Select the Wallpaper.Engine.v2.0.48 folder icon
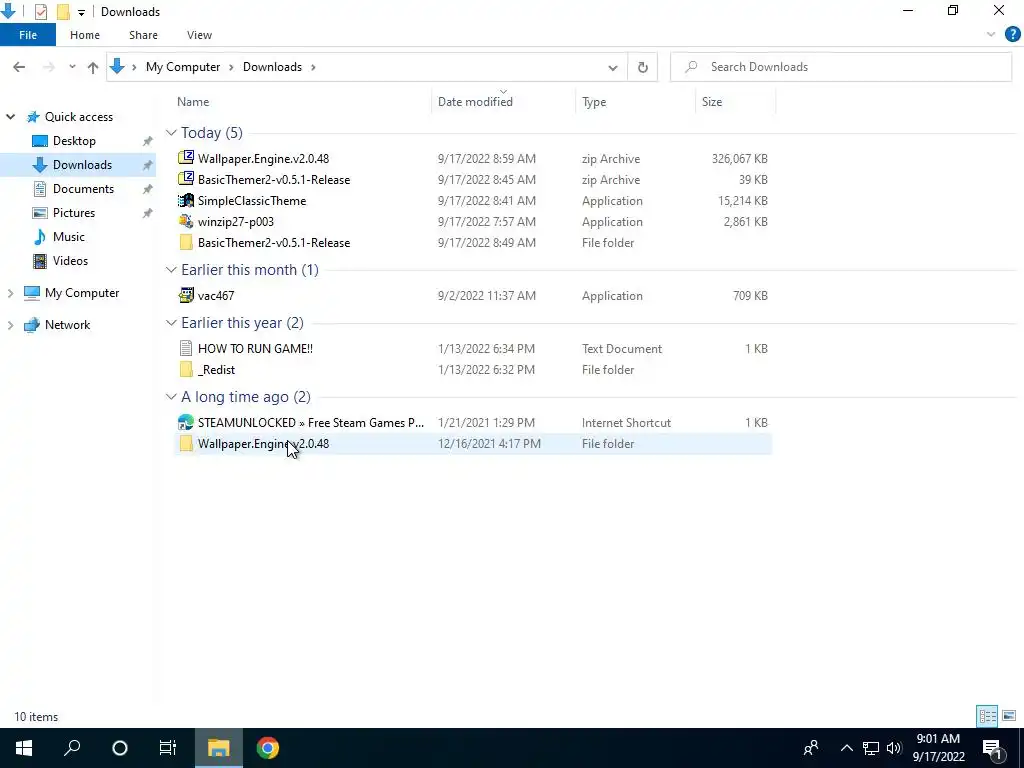This screenshot has height=768, width=1024. (x=186, y=443)
